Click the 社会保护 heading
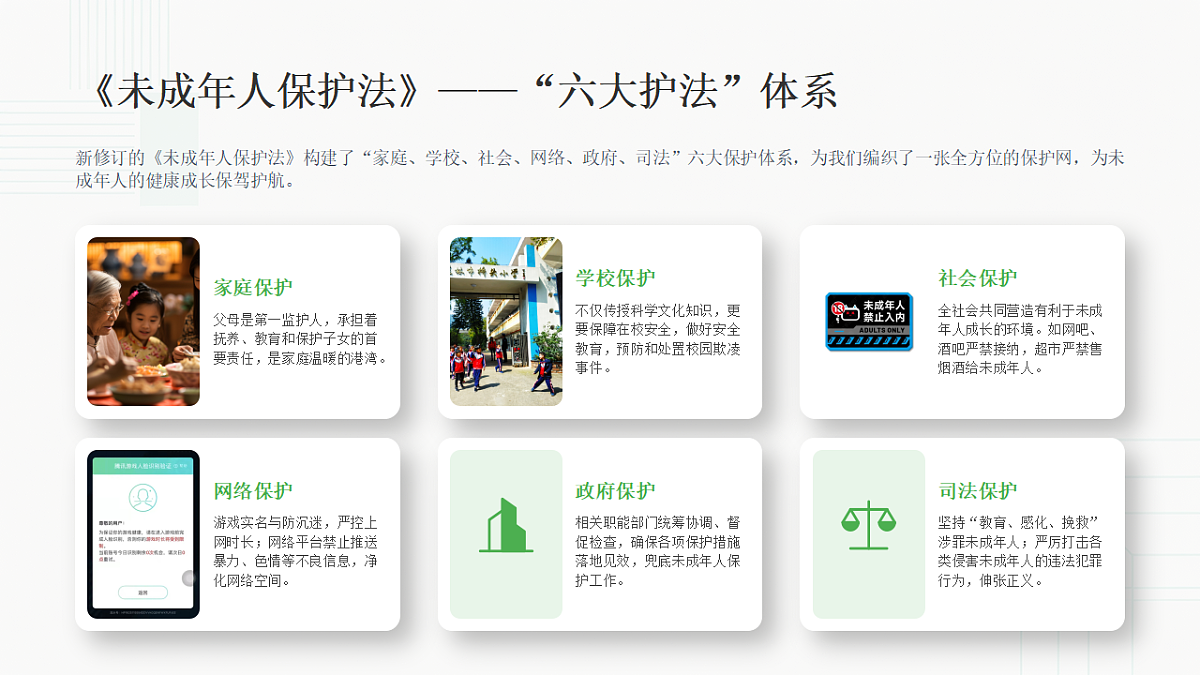Screen dimensions: 1200x675 tap(978, 278)
